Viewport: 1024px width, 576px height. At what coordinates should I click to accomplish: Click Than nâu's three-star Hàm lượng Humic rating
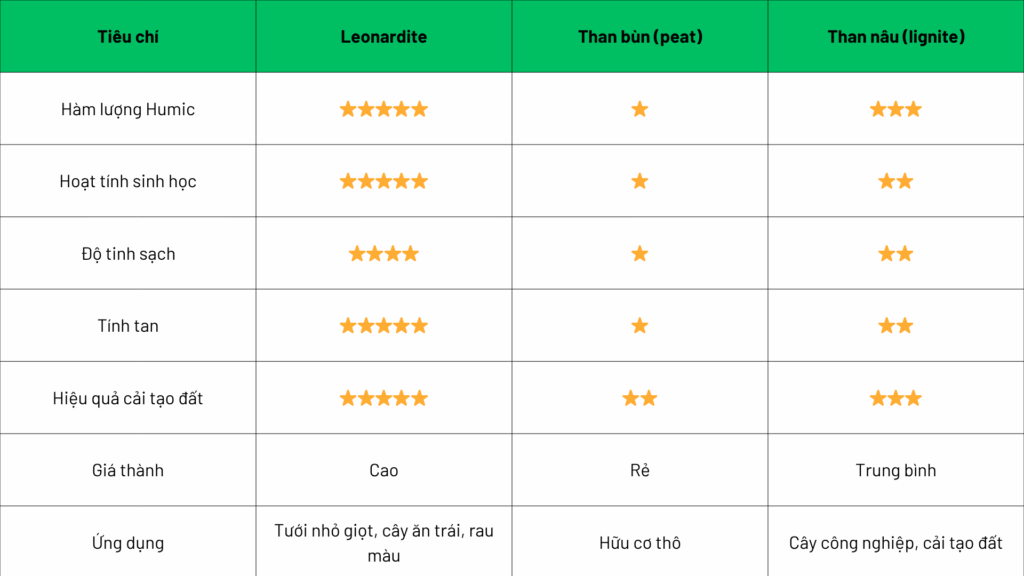pyautogui.click(x=895, y=109)
